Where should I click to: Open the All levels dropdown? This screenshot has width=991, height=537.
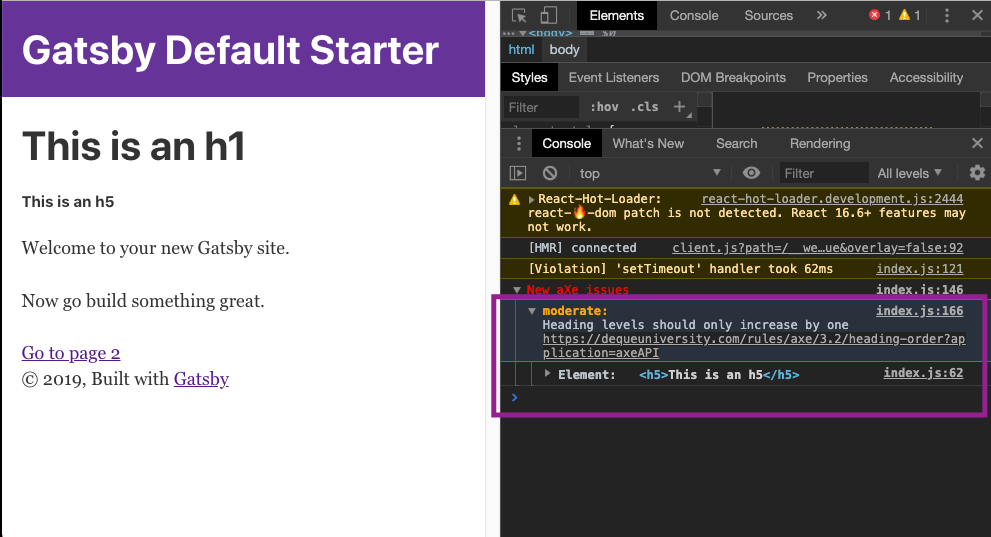coord(909,173)
